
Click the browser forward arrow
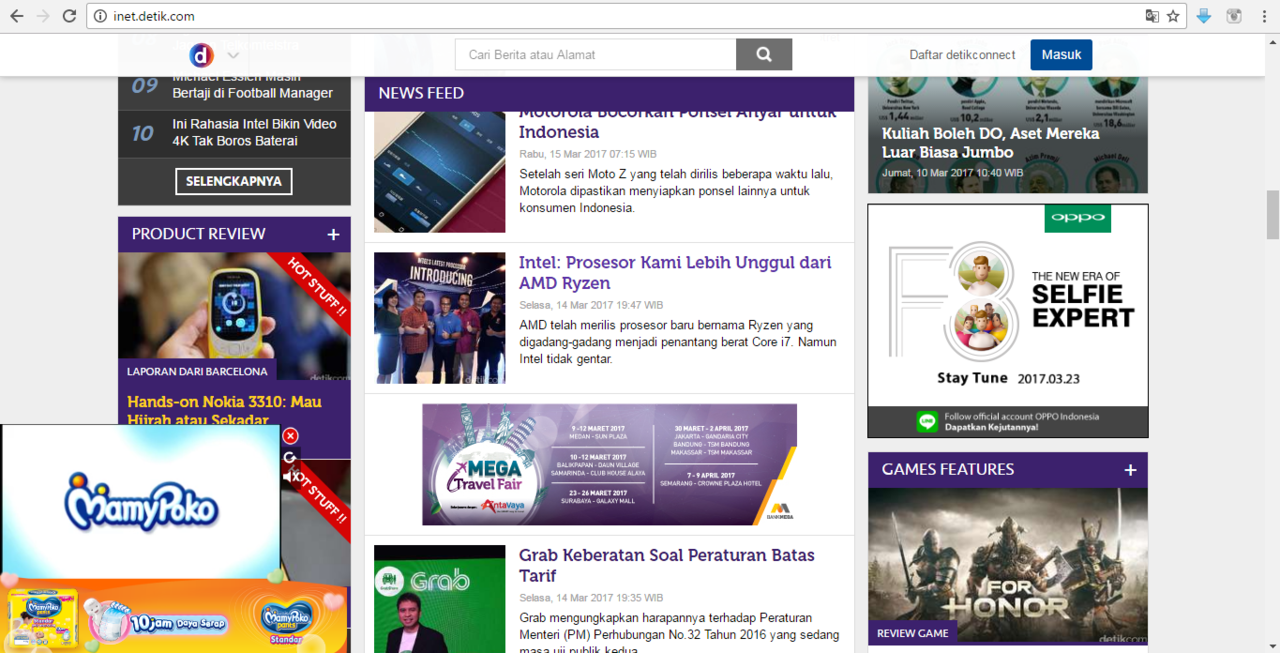[x=43, y=16]
